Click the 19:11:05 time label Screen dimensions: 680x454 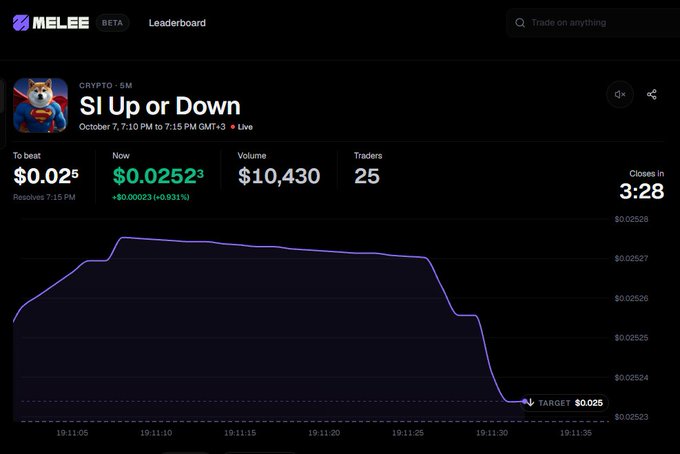point(72,433)
